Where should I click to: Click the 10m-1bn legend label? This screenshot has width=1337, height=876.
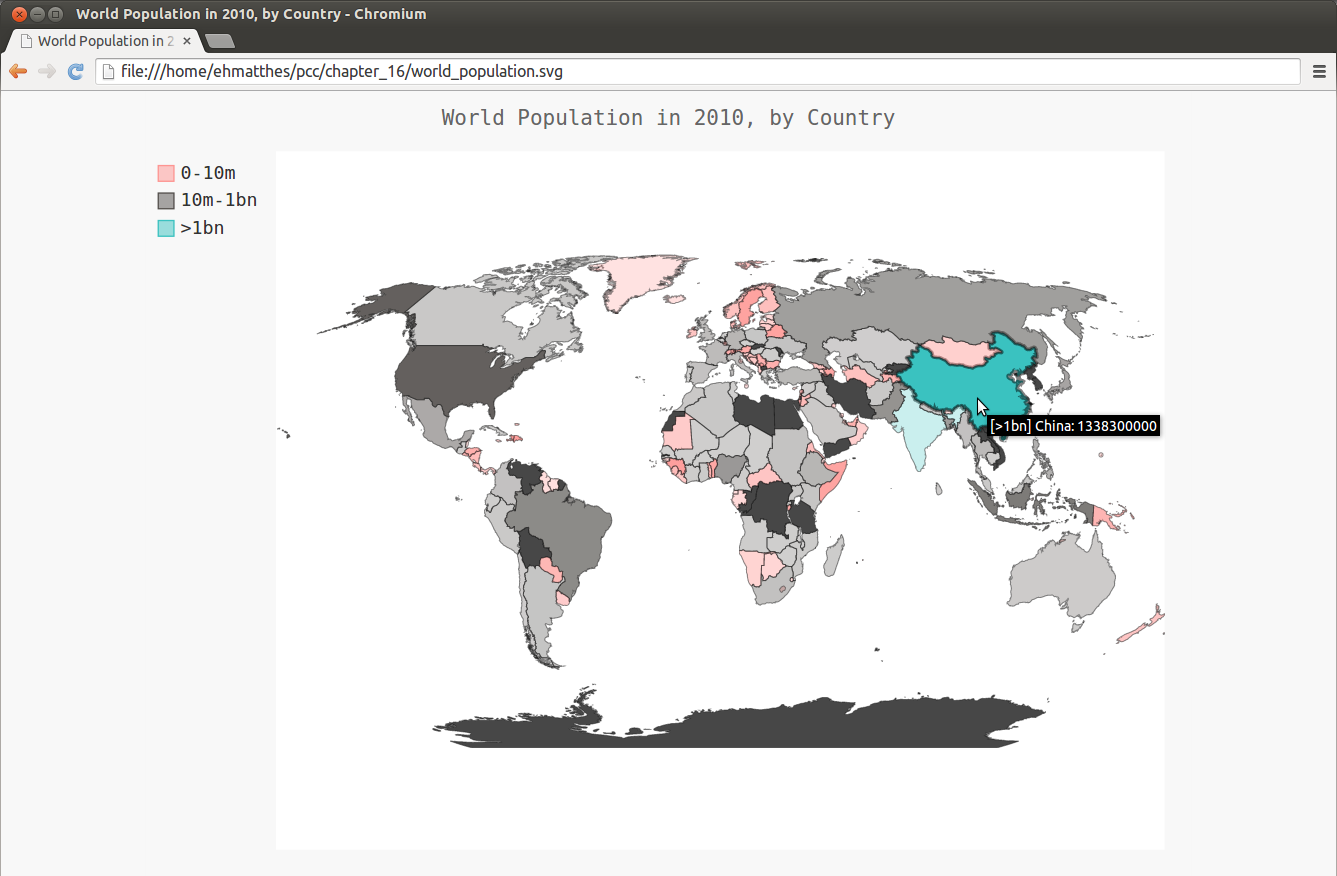[219, 201]
